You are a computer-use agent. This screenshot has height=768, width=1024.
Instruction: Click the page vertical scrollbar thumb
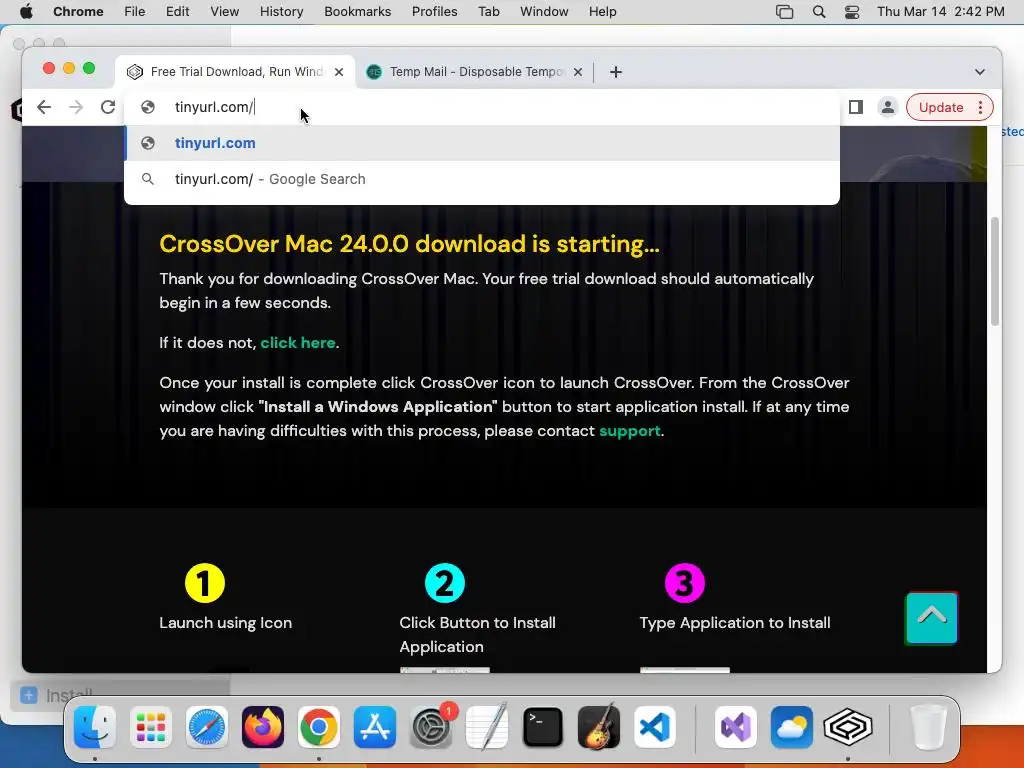[x=995, y=271]
